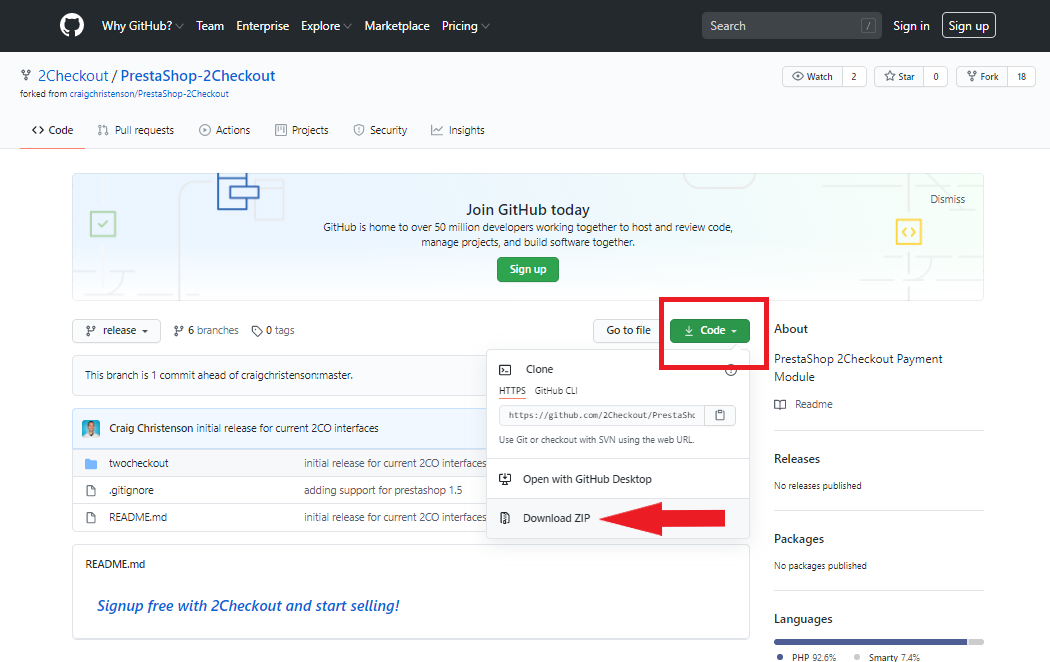Viewport: 1050px width, 662px height.
Task: Click the book icon beside Readme
Action: coord(780,404)
